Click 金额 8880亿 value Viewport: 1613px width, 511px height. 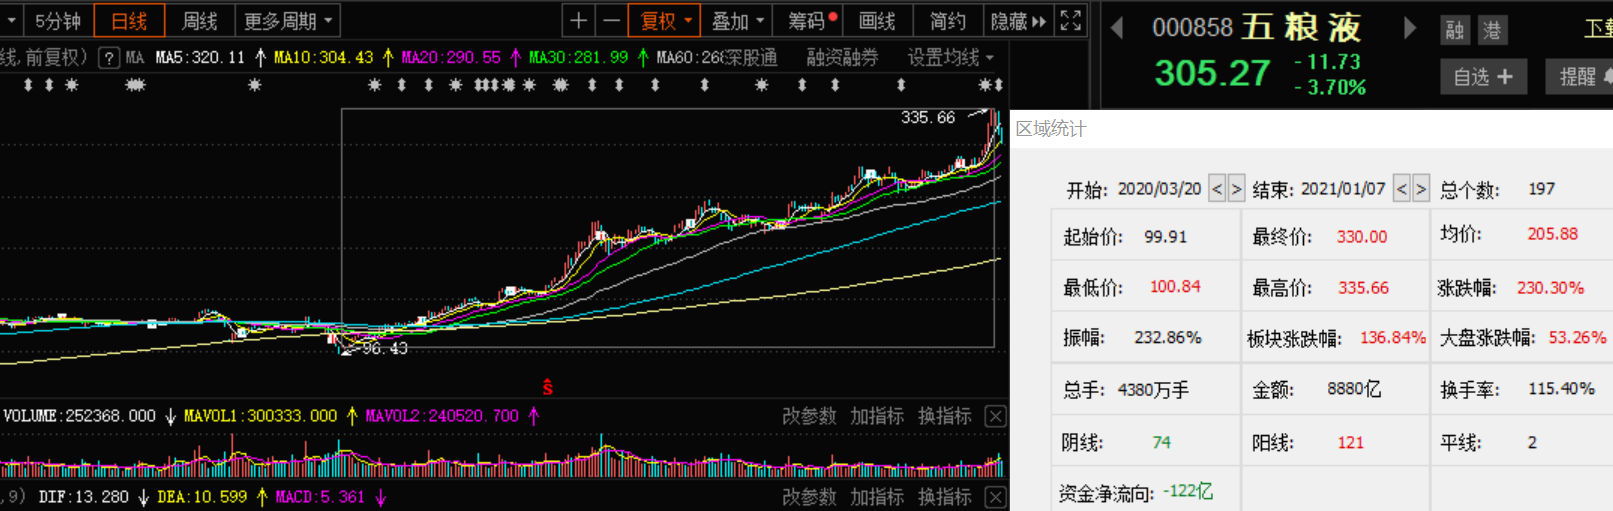click(1354, 389)
